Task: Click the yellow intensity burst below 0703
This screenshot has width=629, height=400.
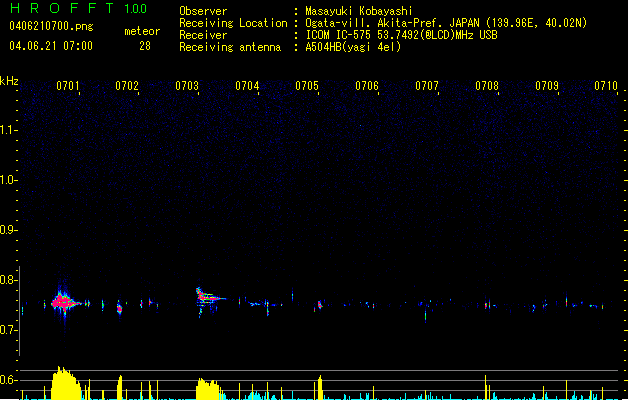Action: pos(208,389)
